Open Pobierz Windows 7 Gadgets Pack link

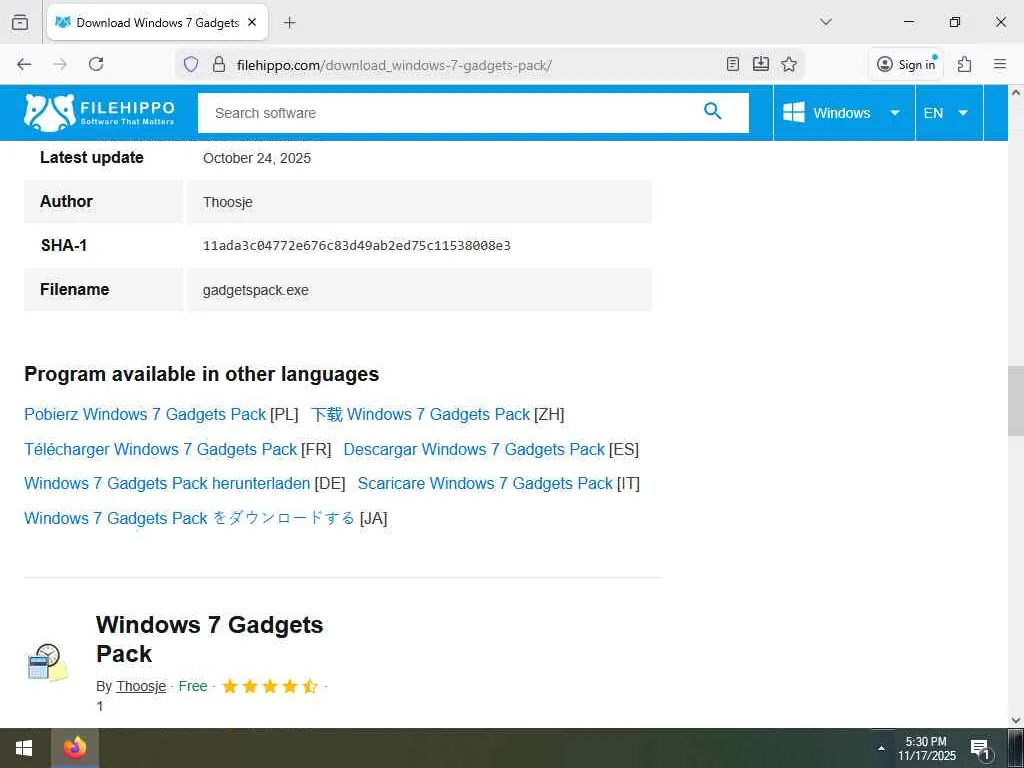(x=145, y=415)
